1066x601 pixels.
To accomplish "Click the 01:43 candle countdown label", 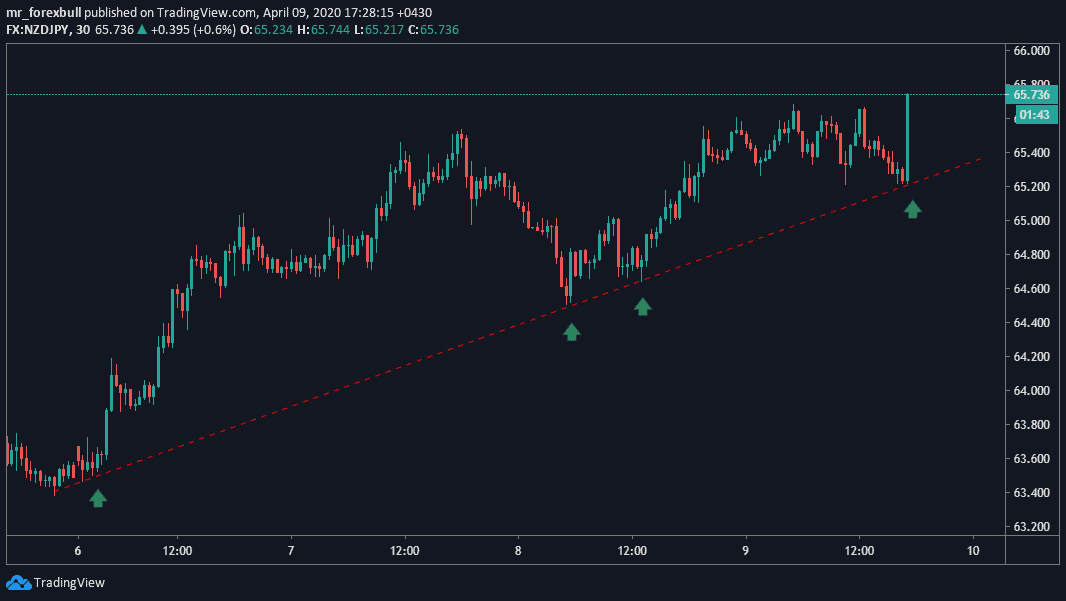I will coord(1031,115).
